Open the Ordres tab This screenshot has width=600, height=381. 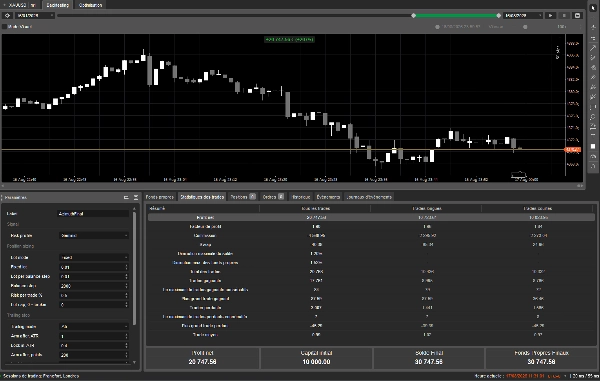(273, 197)
